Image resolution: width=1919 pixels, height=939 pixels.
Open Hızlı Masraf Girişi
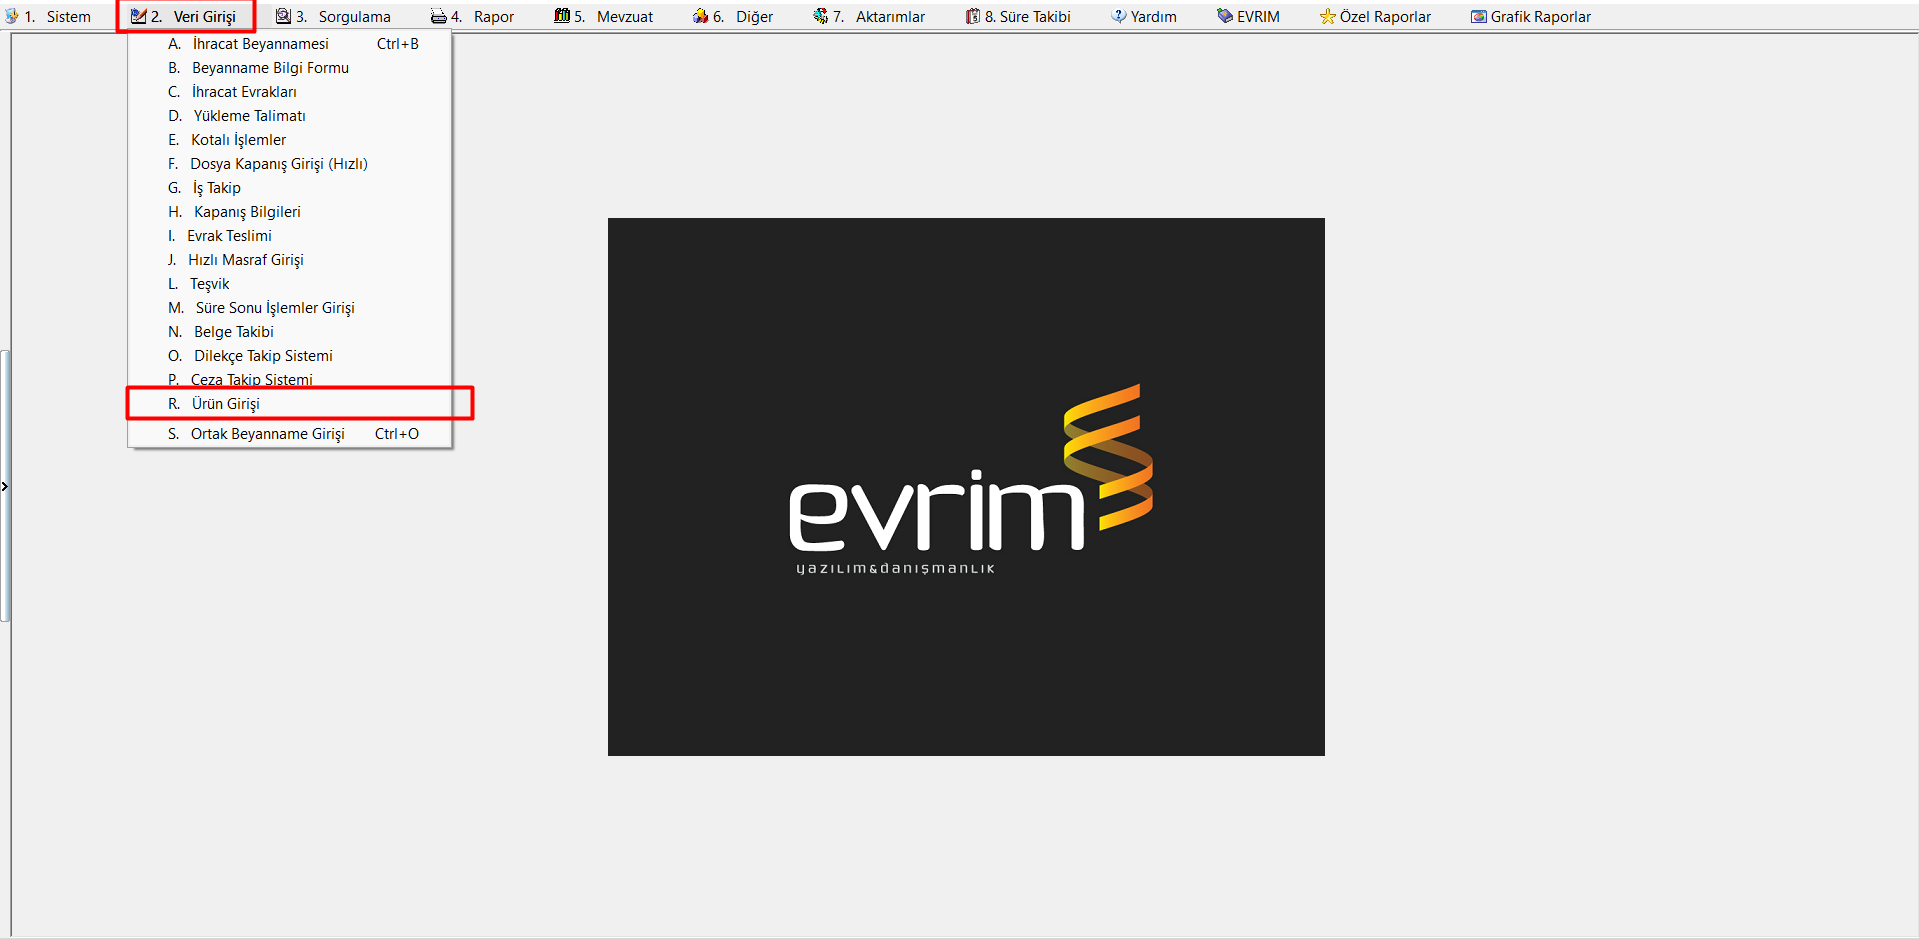(x=290, y=260)
